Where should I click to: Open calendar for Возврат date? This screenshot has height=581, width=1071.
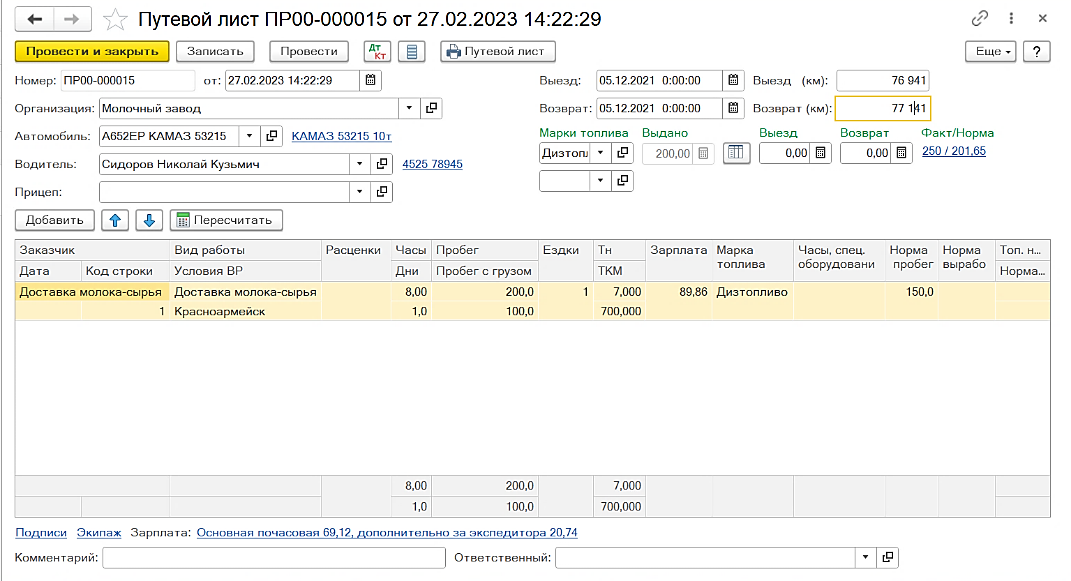point(733,108)
